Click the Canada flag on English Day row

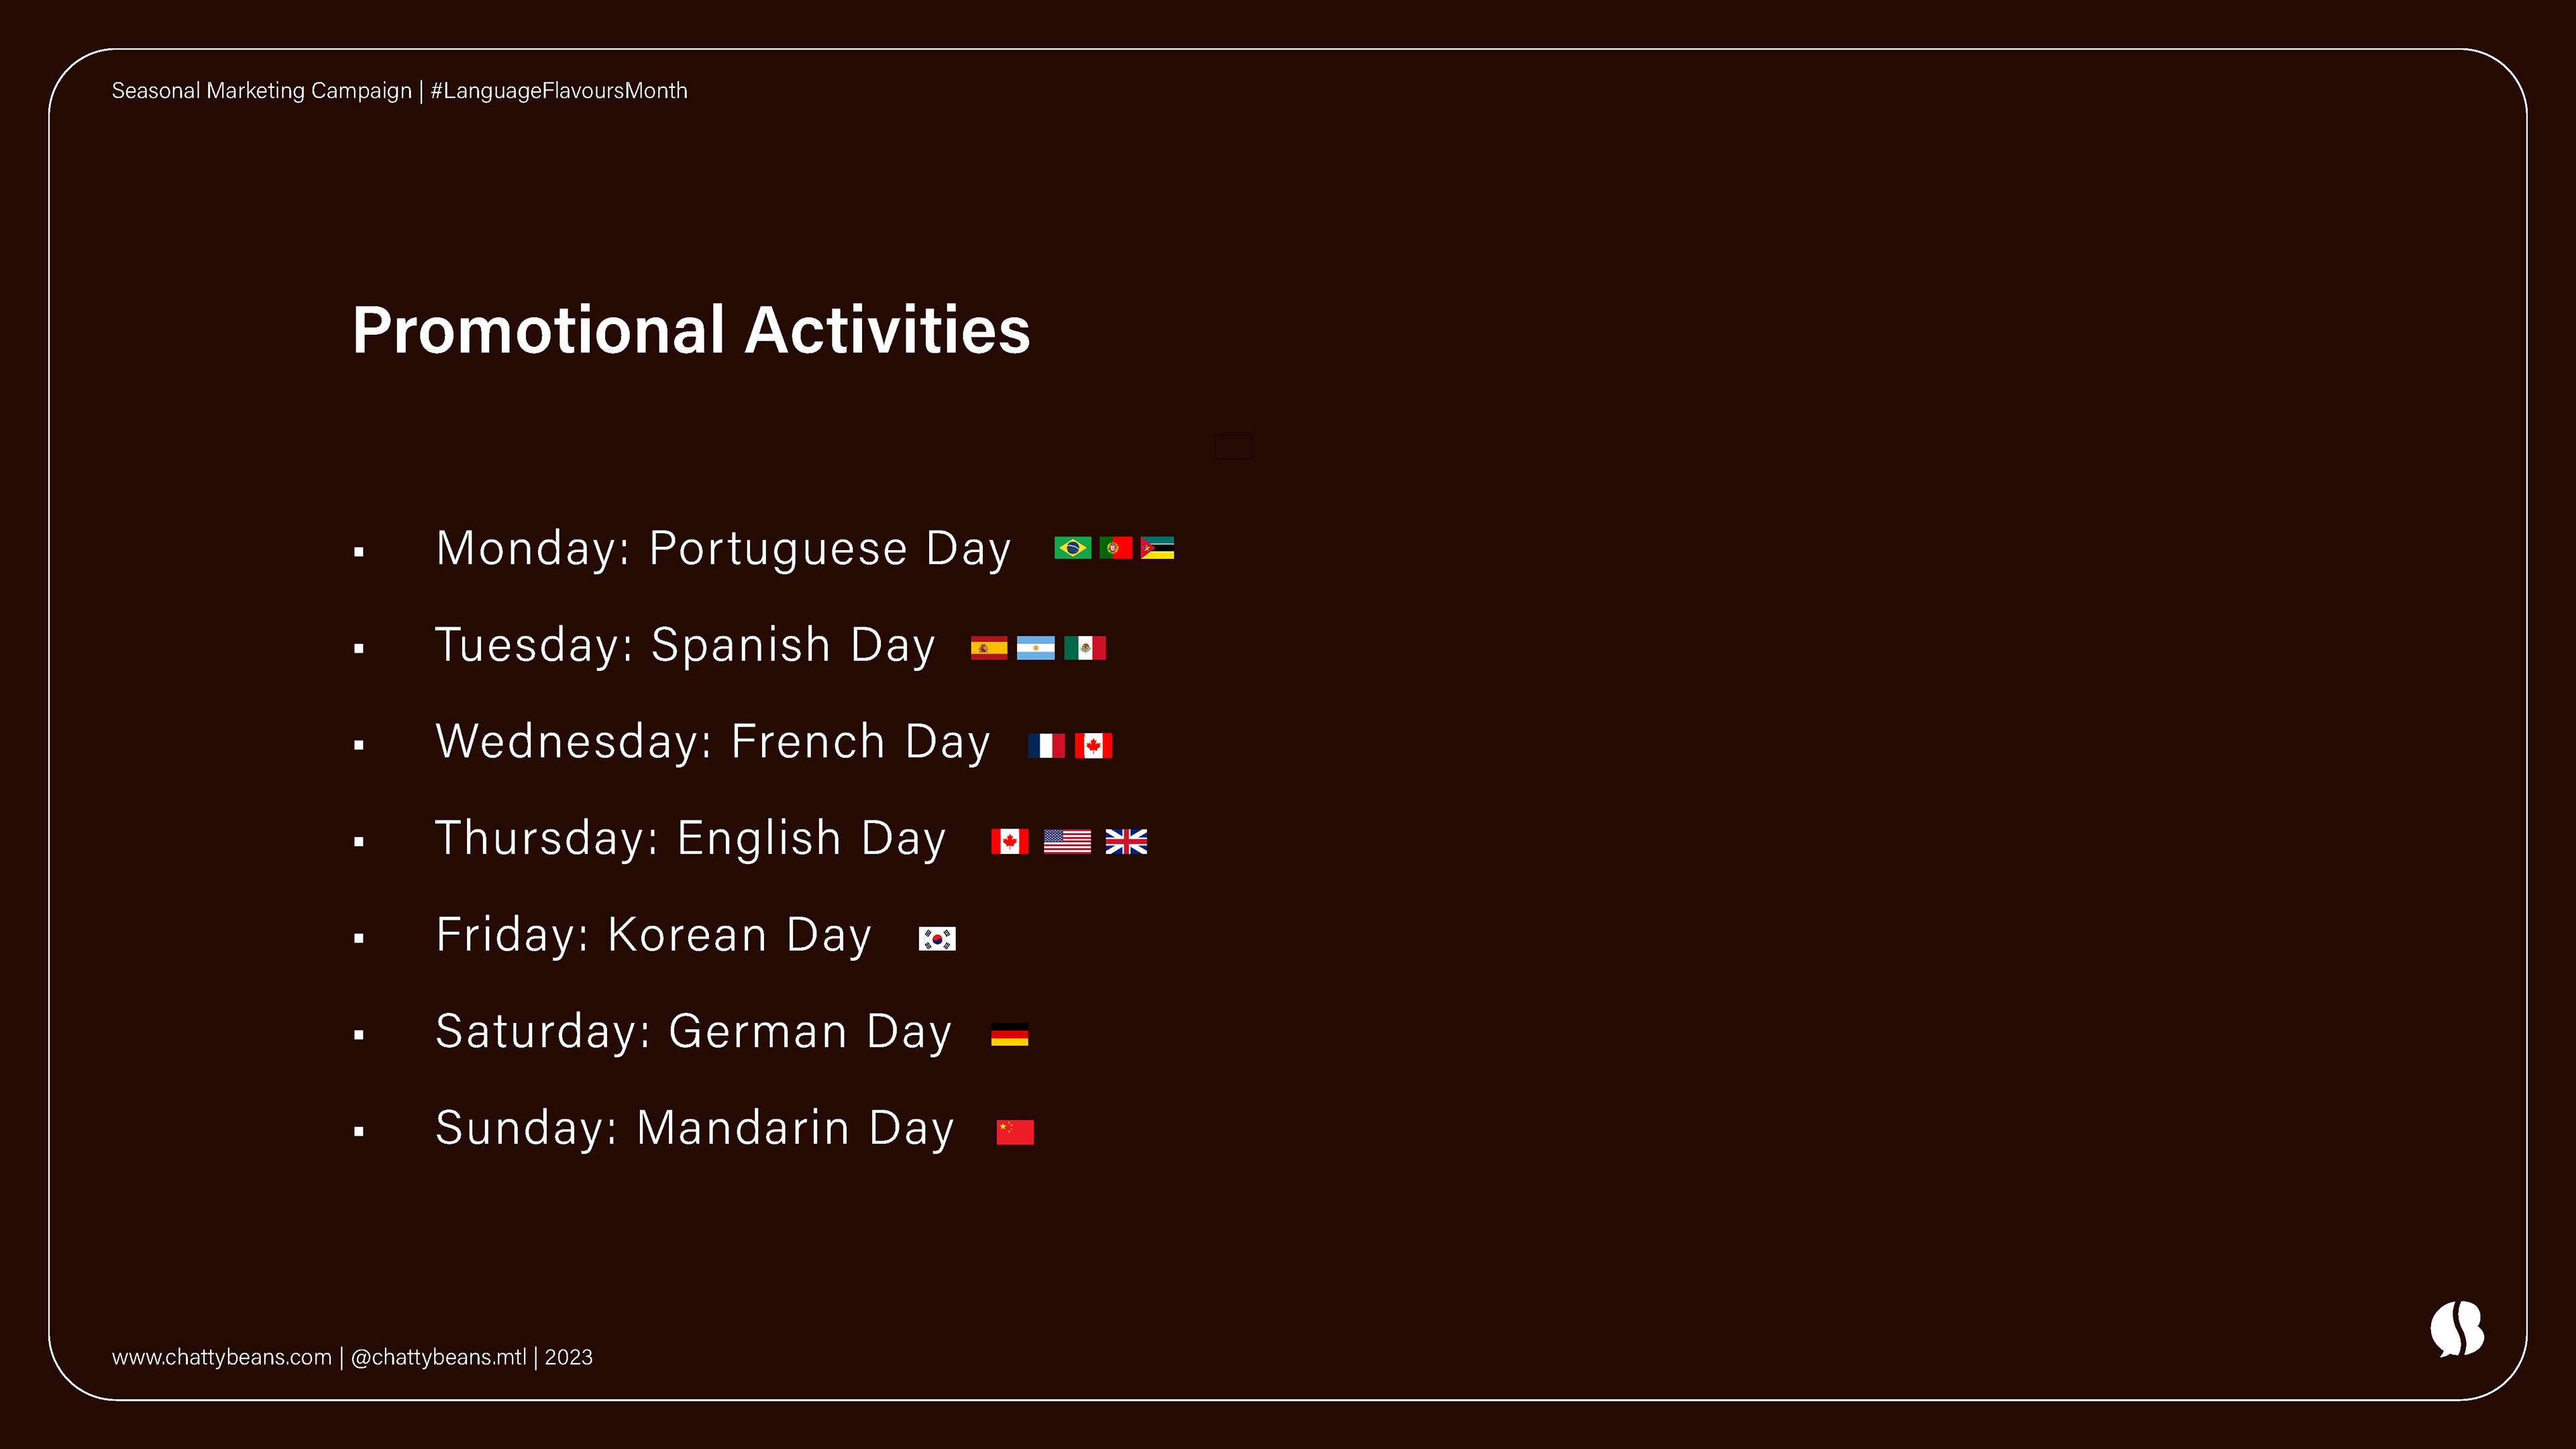[x=1009, y=842]
